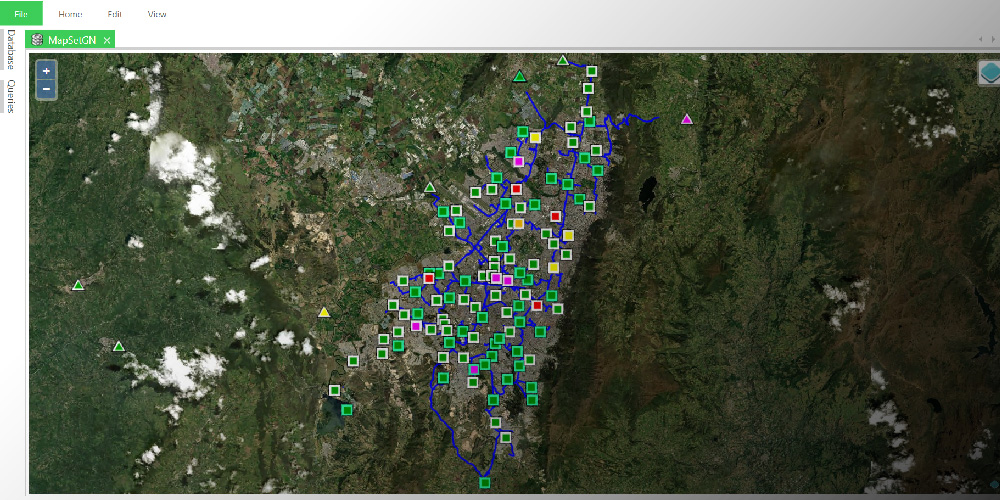Click the green square marker beside the lake
The width and height of the screenshot is (1000, 500).
347,409
